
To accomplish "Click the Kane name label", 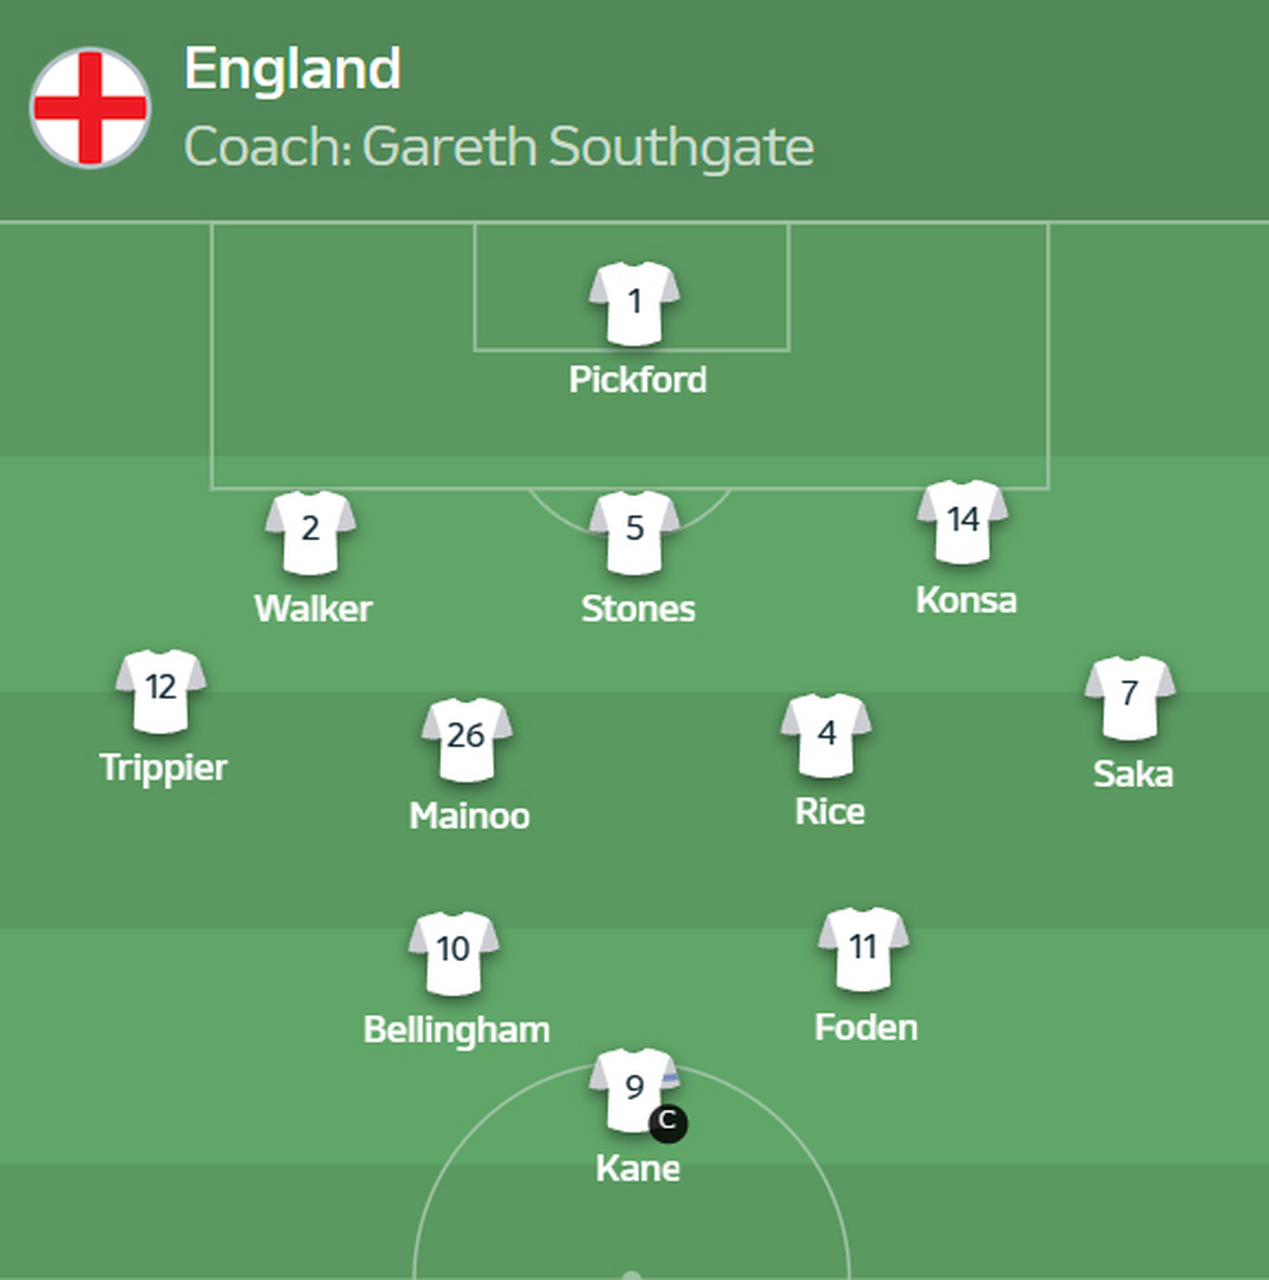I will pyautogui.click(x=638, y=1168).
